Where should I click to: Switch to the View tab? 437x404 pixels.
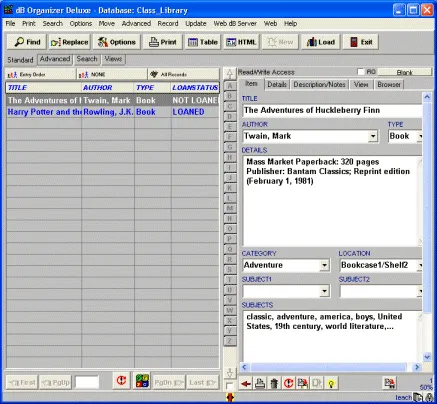[361, 85]
